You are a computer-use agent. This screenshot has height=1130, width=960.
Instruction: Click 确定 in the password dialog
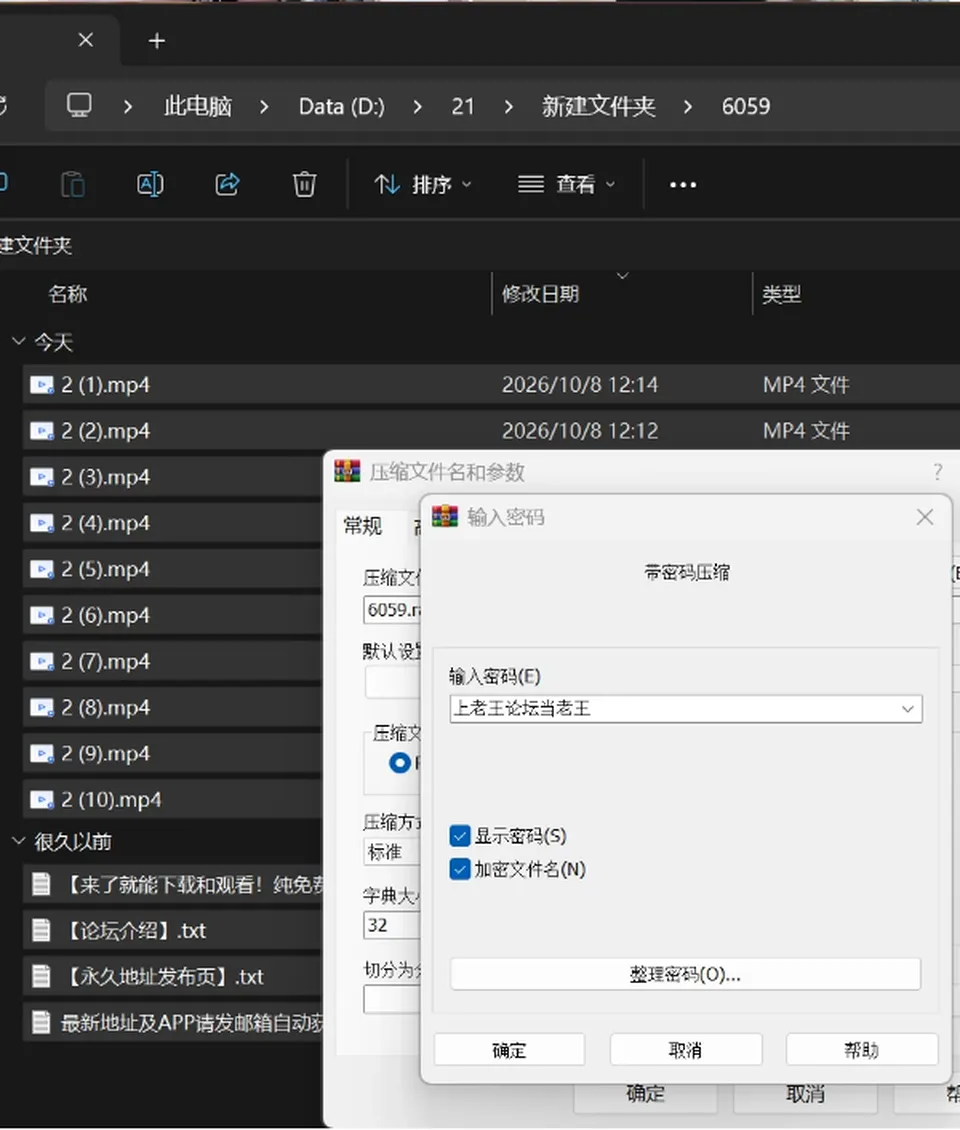pos(510,1050)
